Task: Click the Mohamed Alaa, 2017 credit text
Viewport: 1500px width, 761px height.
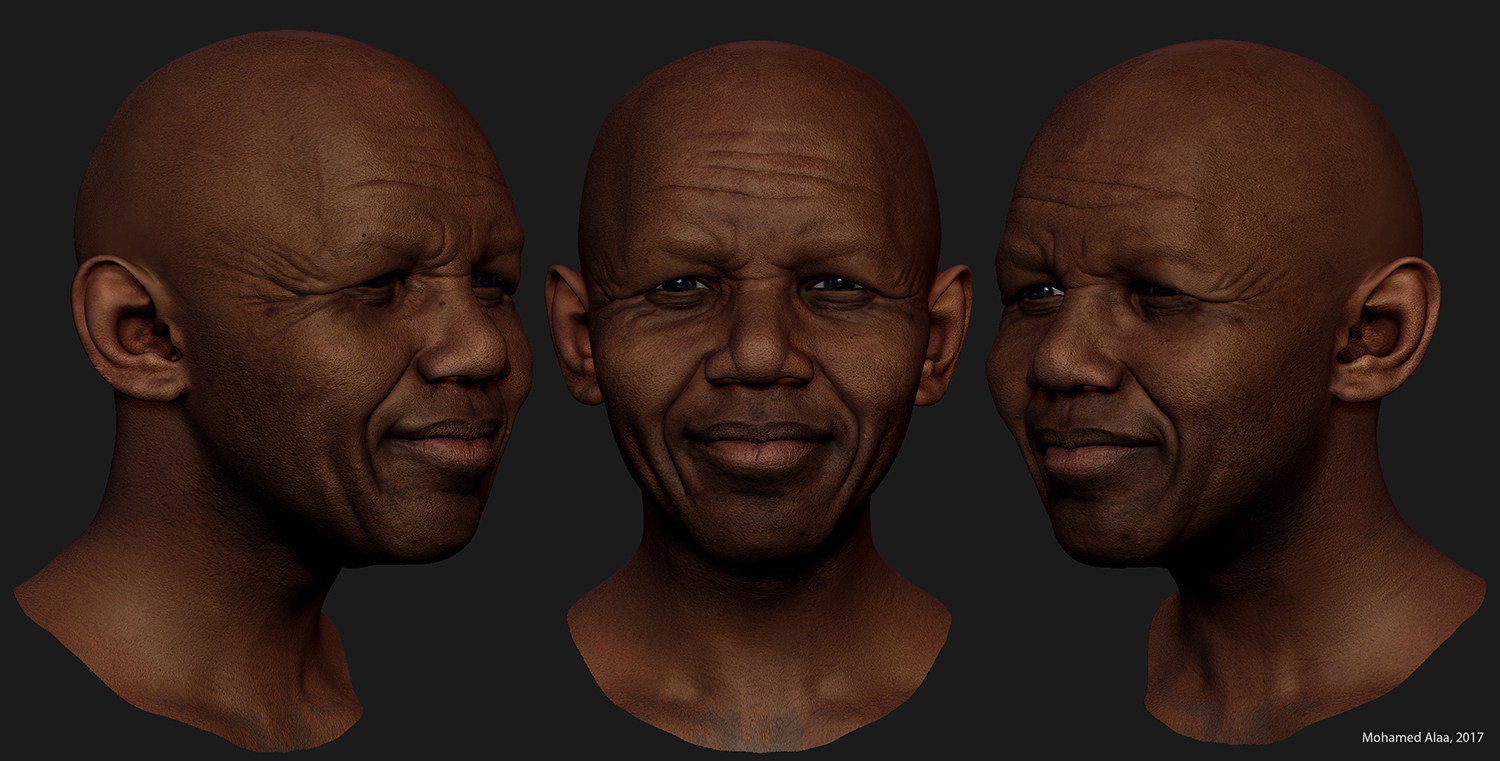Action: 1424,737
